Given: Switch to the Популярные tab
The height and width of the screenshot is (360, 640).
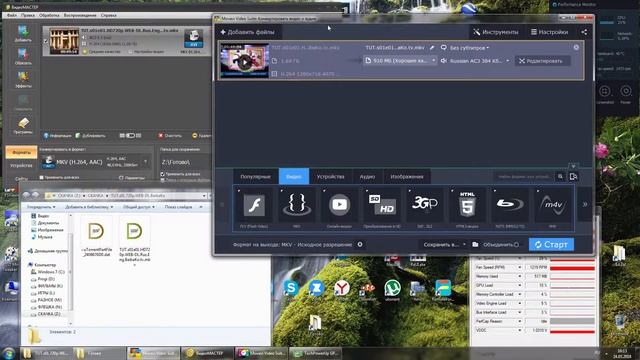Looking at the screenshot, I should click(x=256, y=177).
